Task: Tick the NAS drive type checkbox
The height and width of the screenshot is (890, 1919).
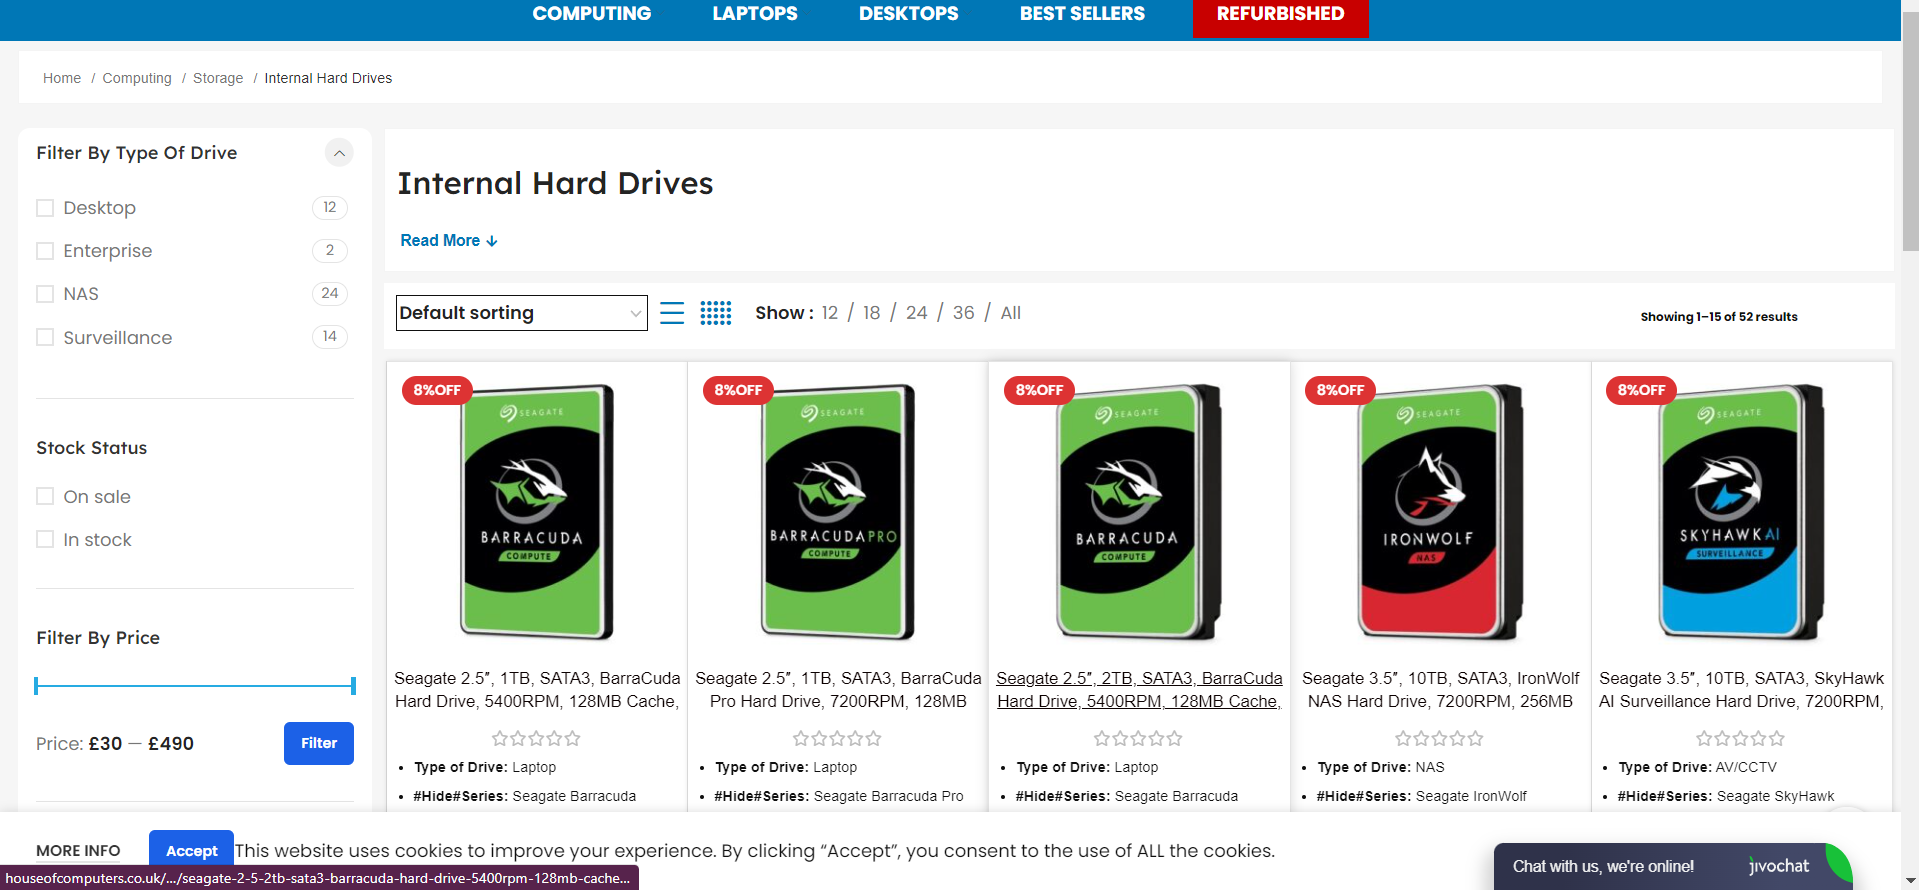Action: [45, 294]
